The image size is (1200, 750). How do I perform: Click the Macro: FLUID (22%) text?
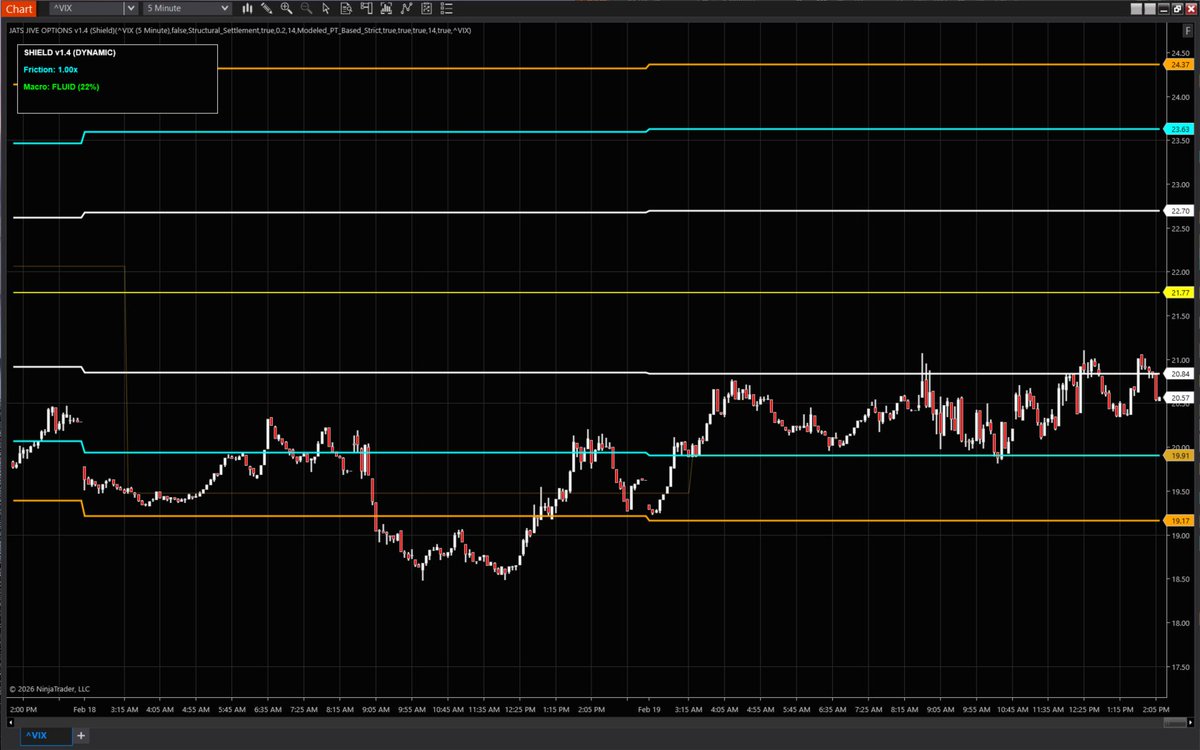(x=61, y=87)
